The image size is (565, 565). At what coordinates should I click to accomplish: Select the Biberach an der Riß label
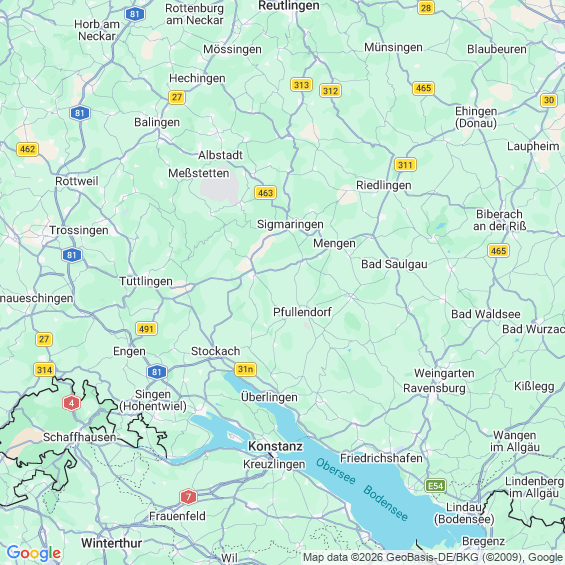(x=499, y=220)
